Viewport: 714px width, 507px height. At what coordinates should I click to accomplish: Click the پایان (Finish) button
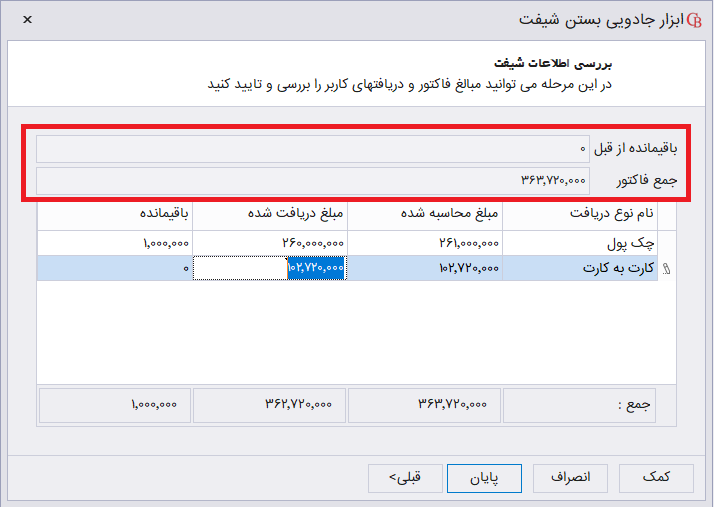pyautogui.click(x=485, y=478)
